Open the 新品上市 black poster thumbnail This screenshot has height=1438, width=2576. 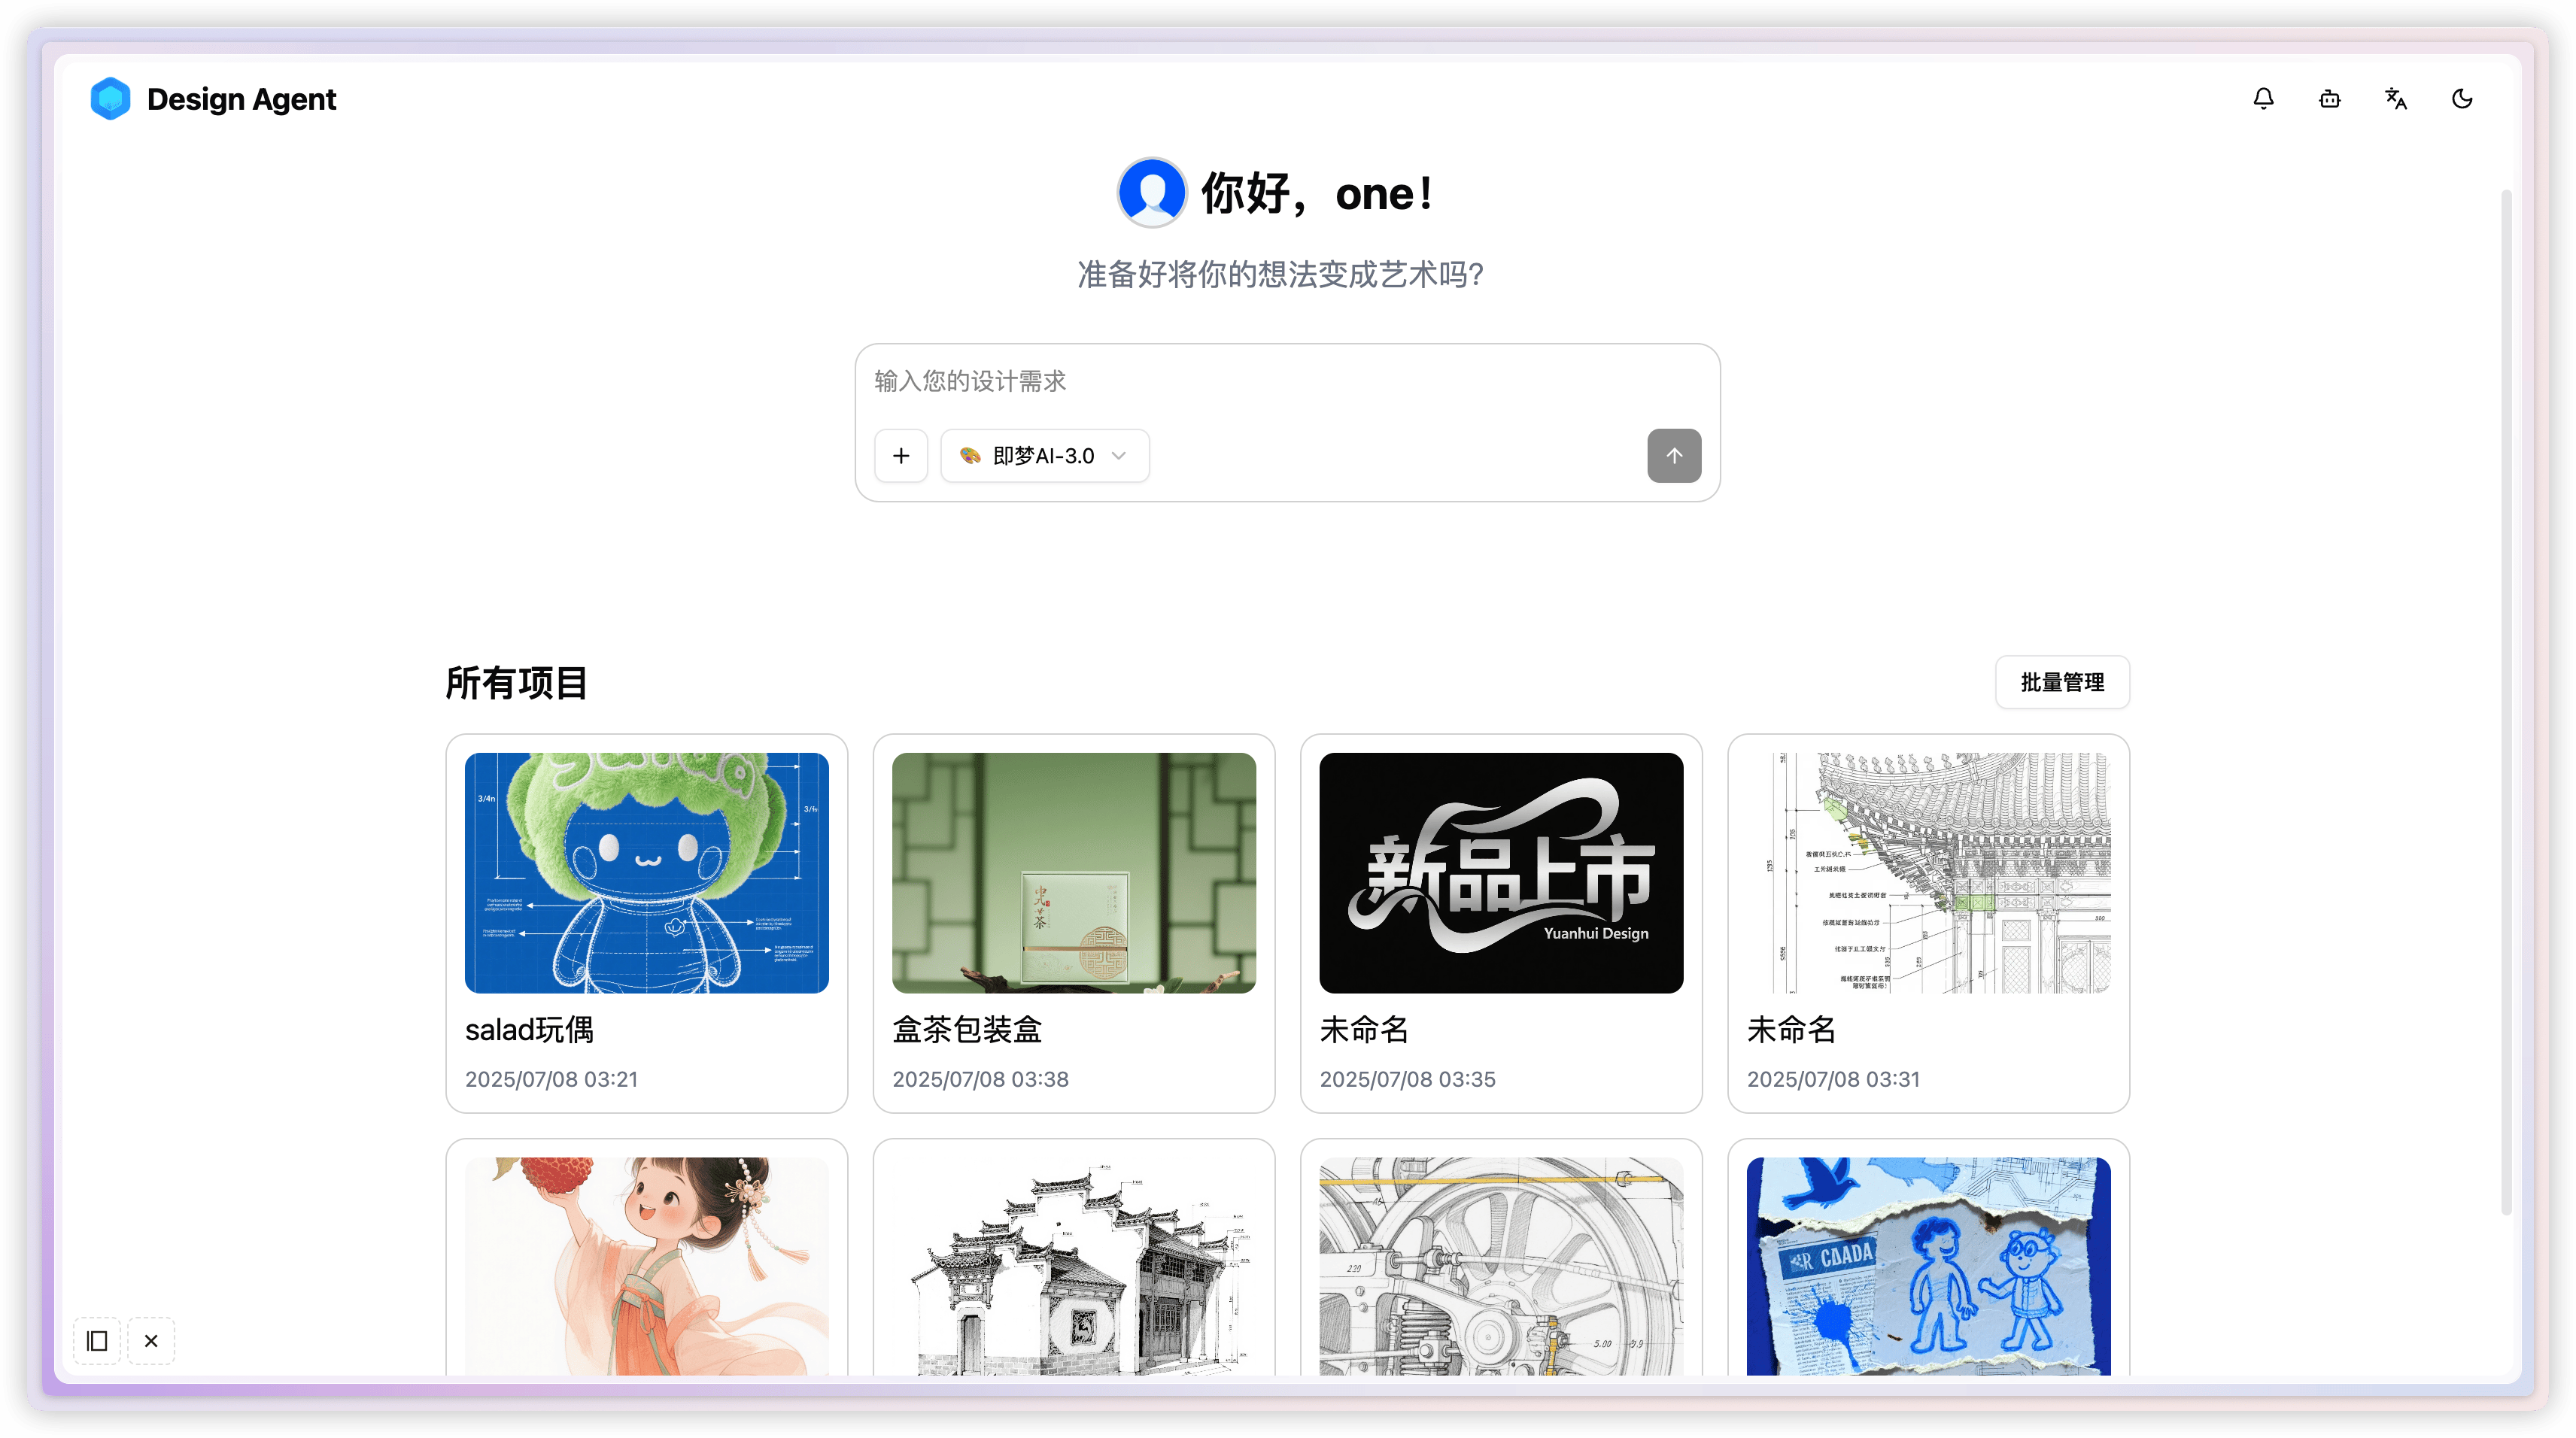[x=1501, y=872]
